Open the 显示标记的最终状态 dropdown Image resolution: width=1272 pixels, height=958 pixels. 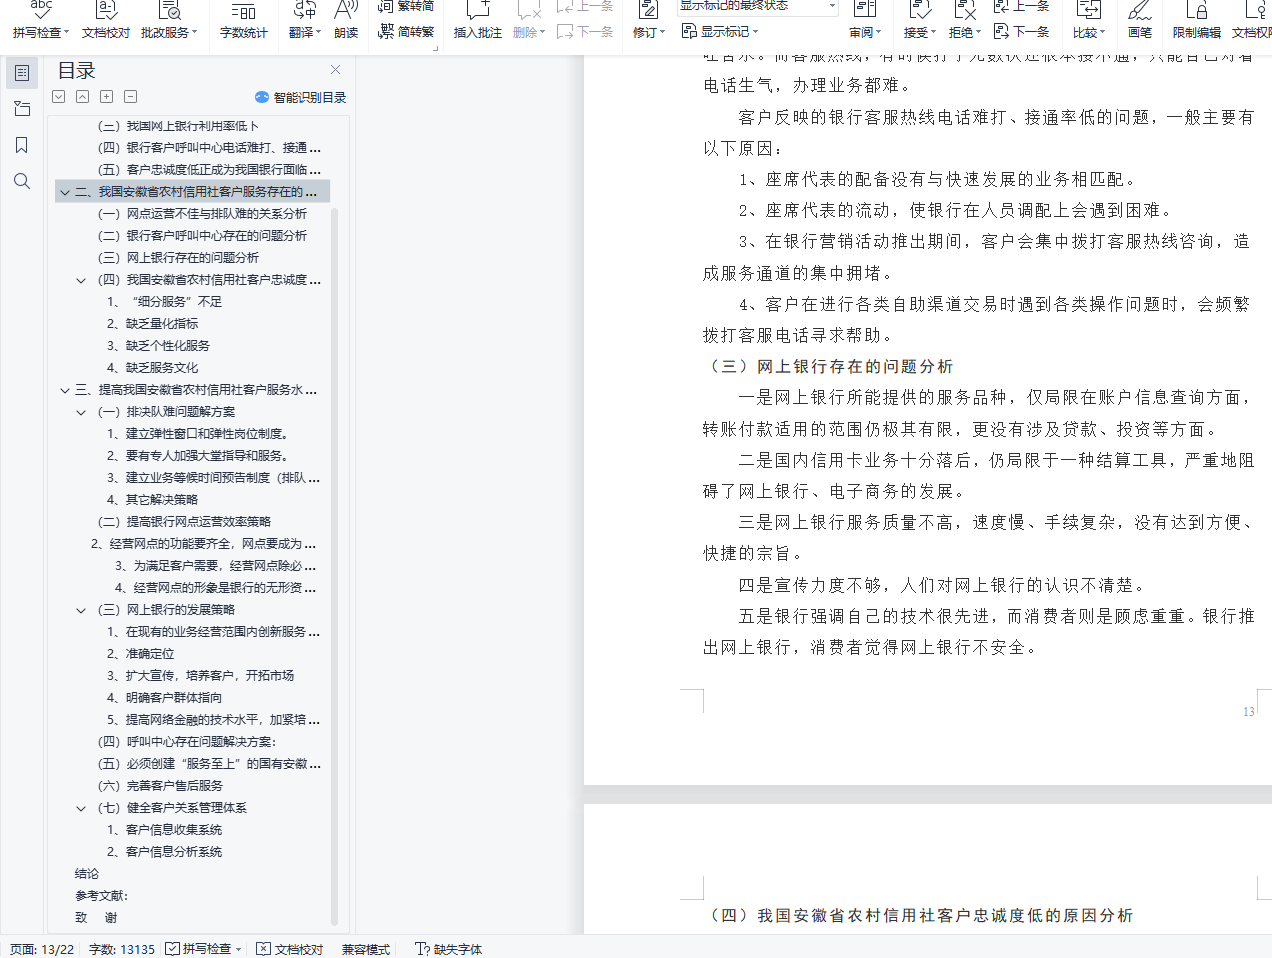[x=757, y=6]
